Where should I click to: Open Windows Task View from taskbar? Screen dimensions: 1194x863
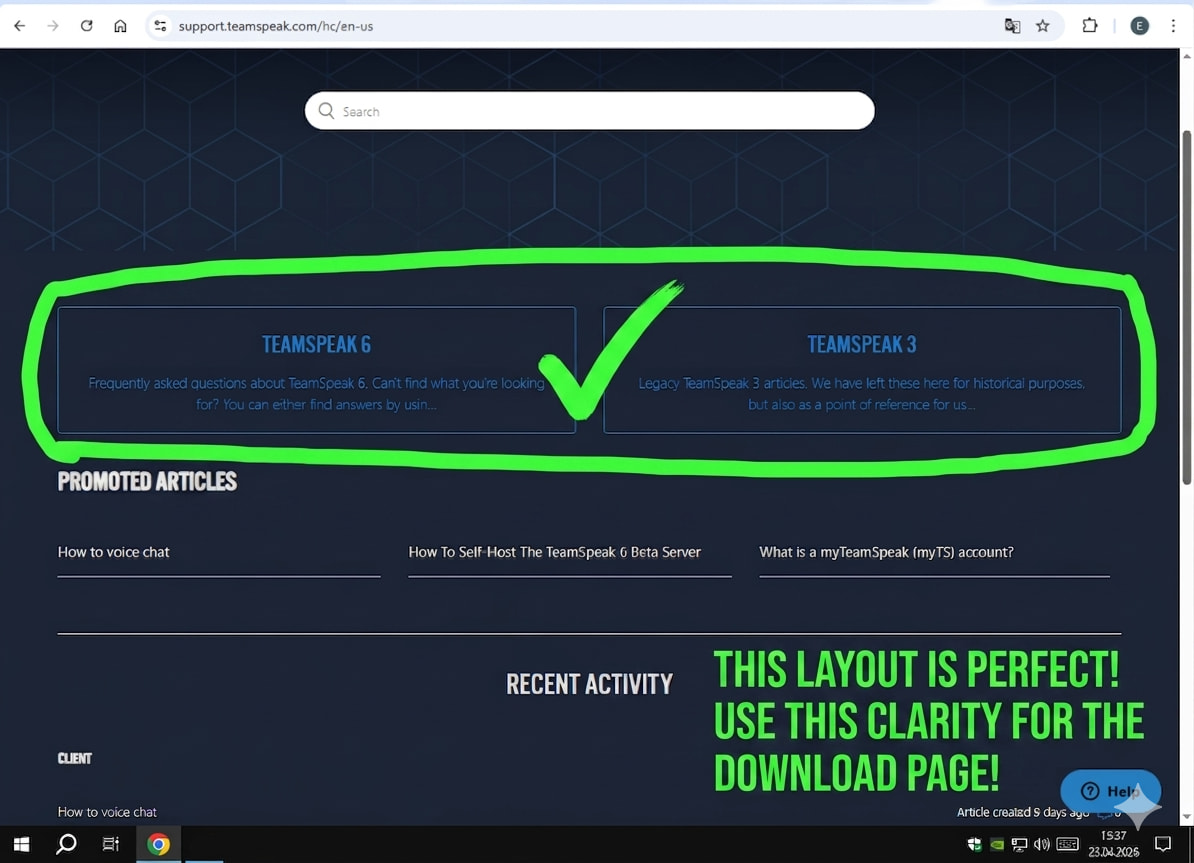click(x=111, y=844)
